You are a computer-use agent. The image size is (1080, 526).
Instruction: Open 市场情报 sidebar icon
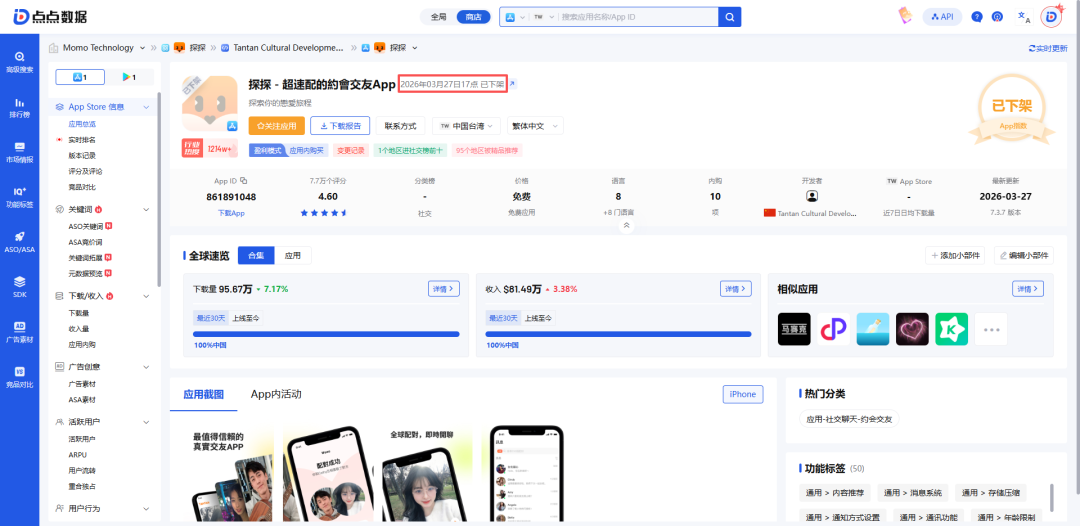pos(19,152)
